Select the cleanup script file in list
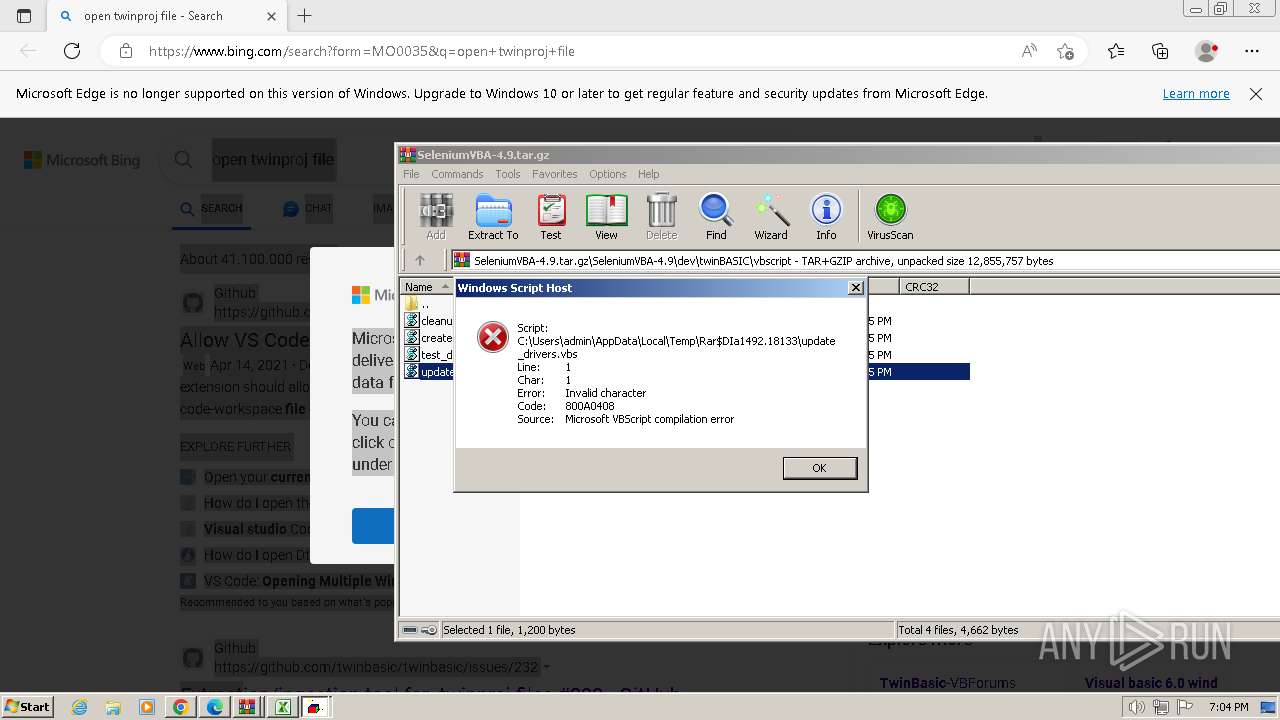This screenshot has width=1280, height=720. 428,321
